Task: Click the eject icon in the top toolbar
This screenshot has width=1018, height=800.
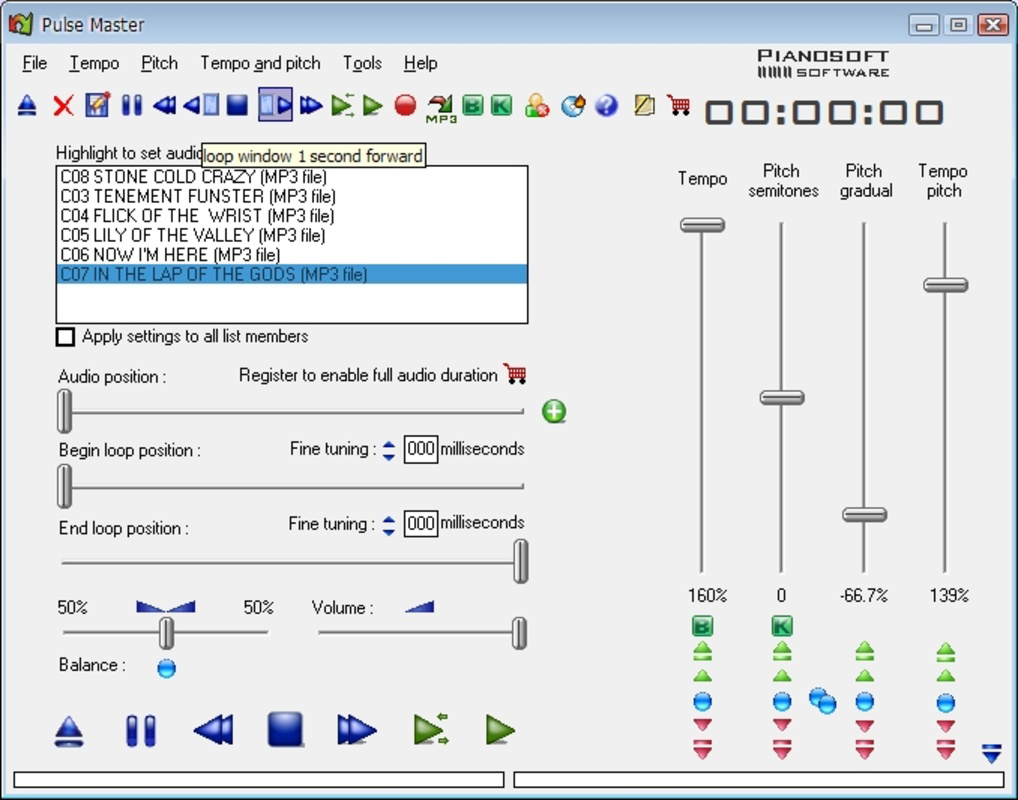Action: click(27, 105)
